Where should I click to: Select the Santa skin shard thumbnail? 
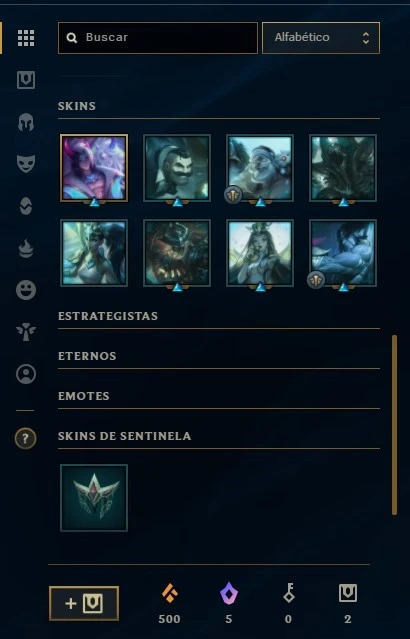coord(260,168)
